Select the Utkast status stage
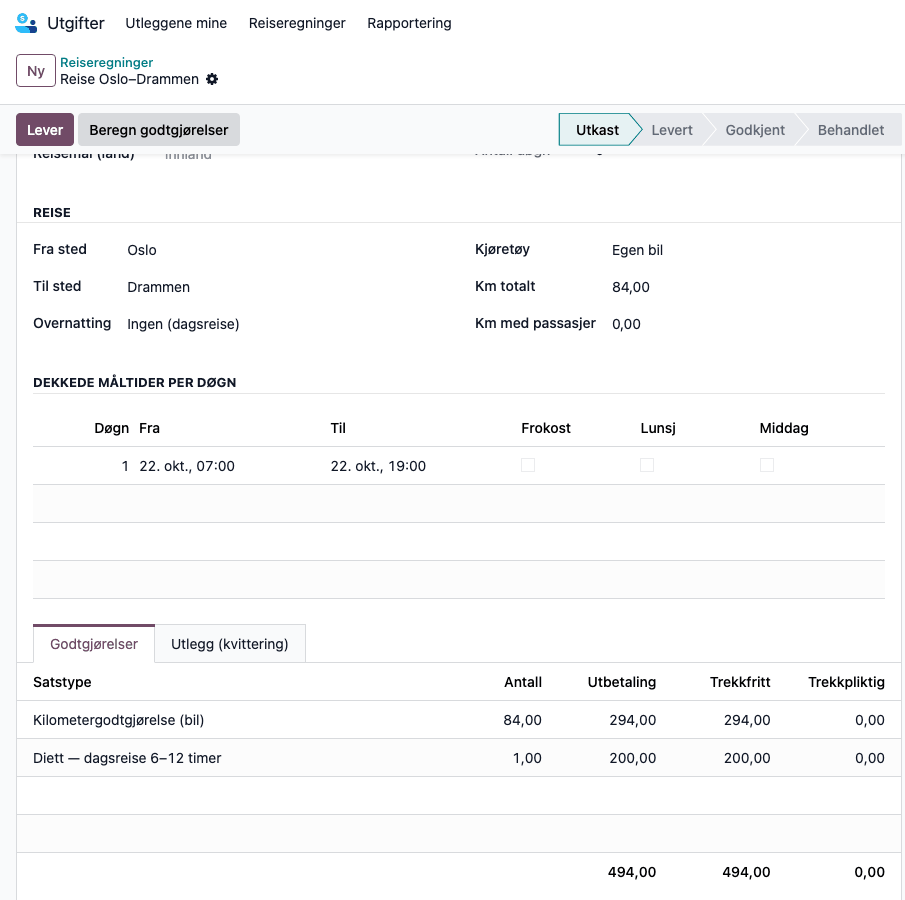The height and width of the screenshot is (900, 905). pyautogui.click(x=597, y=130)
